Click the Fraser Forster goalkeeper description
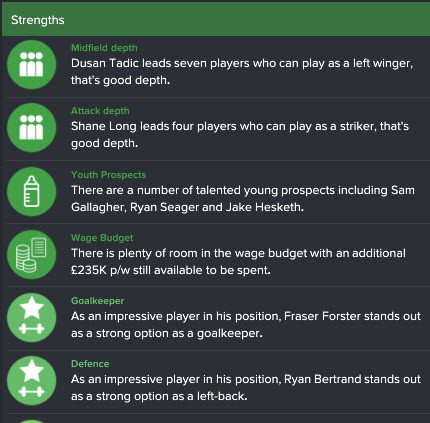The image size is (430, 423). coord(246,325)
